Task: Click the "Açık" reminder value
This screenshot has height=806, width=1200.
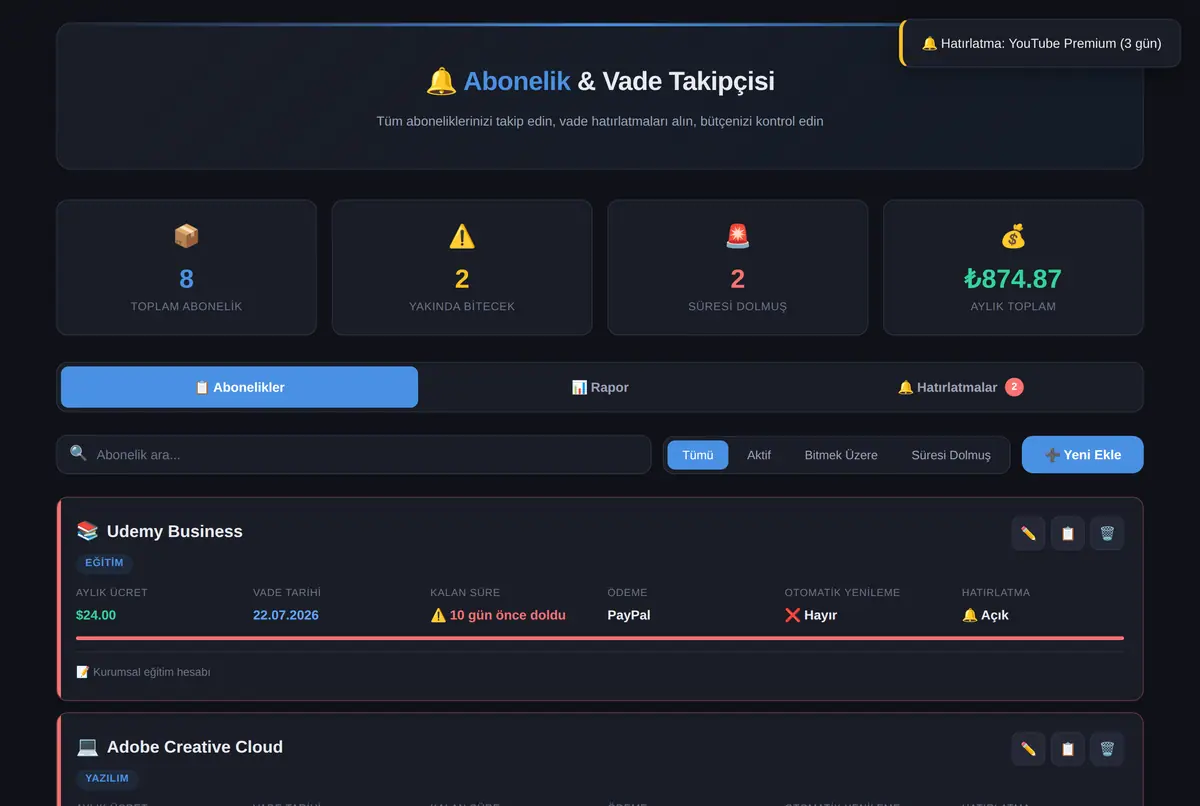Action: [985, 615]
